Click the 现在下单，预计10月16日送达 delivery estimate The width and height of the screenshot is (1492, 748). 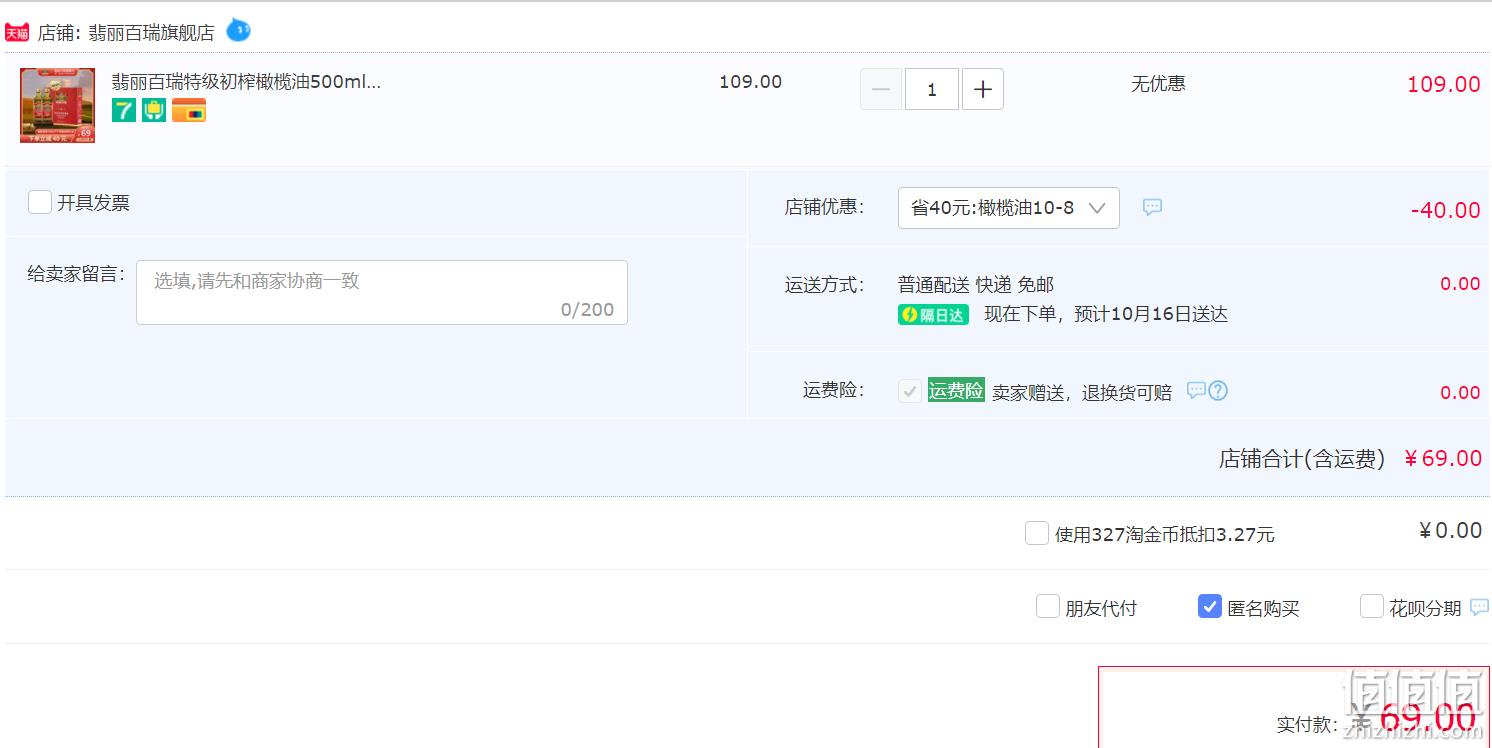(1106, 315)
